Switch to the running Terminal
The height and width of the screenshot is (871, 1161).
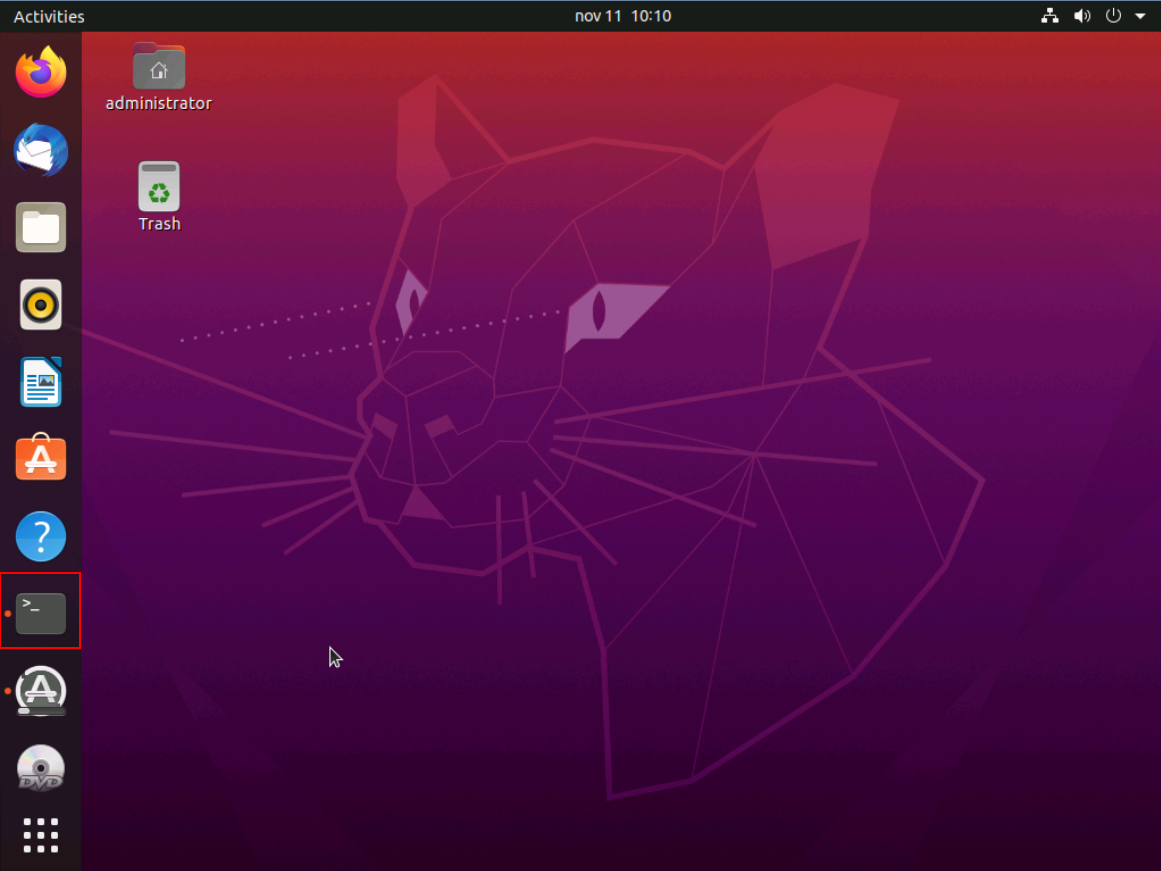41,612
